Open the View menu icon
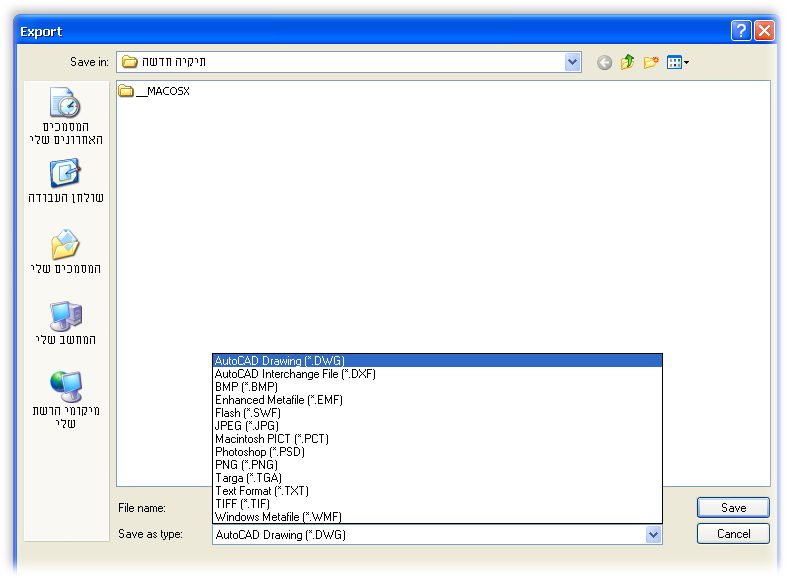This screenshot has height=578, width=787. click(x=678, y=62)
